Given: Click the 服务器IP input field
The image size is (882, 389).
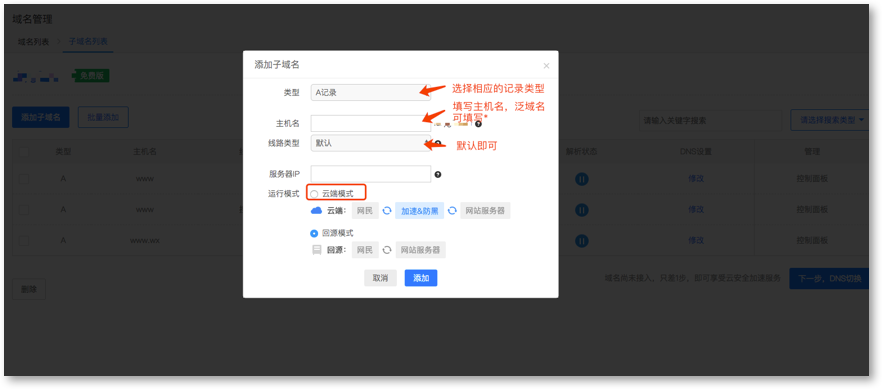Looking at the screenshot, I should [x=371, y=174].
